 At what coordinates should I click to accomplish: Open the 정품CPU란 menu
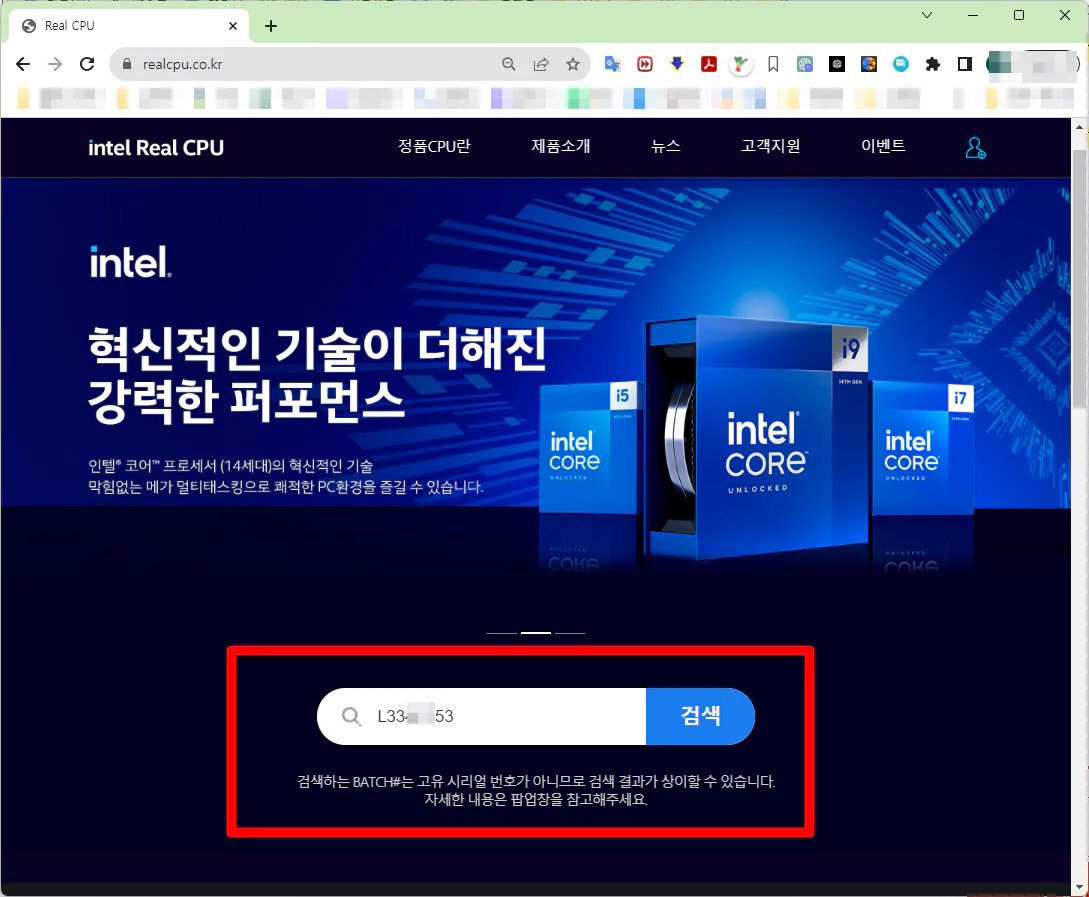[x=434, y=146]
